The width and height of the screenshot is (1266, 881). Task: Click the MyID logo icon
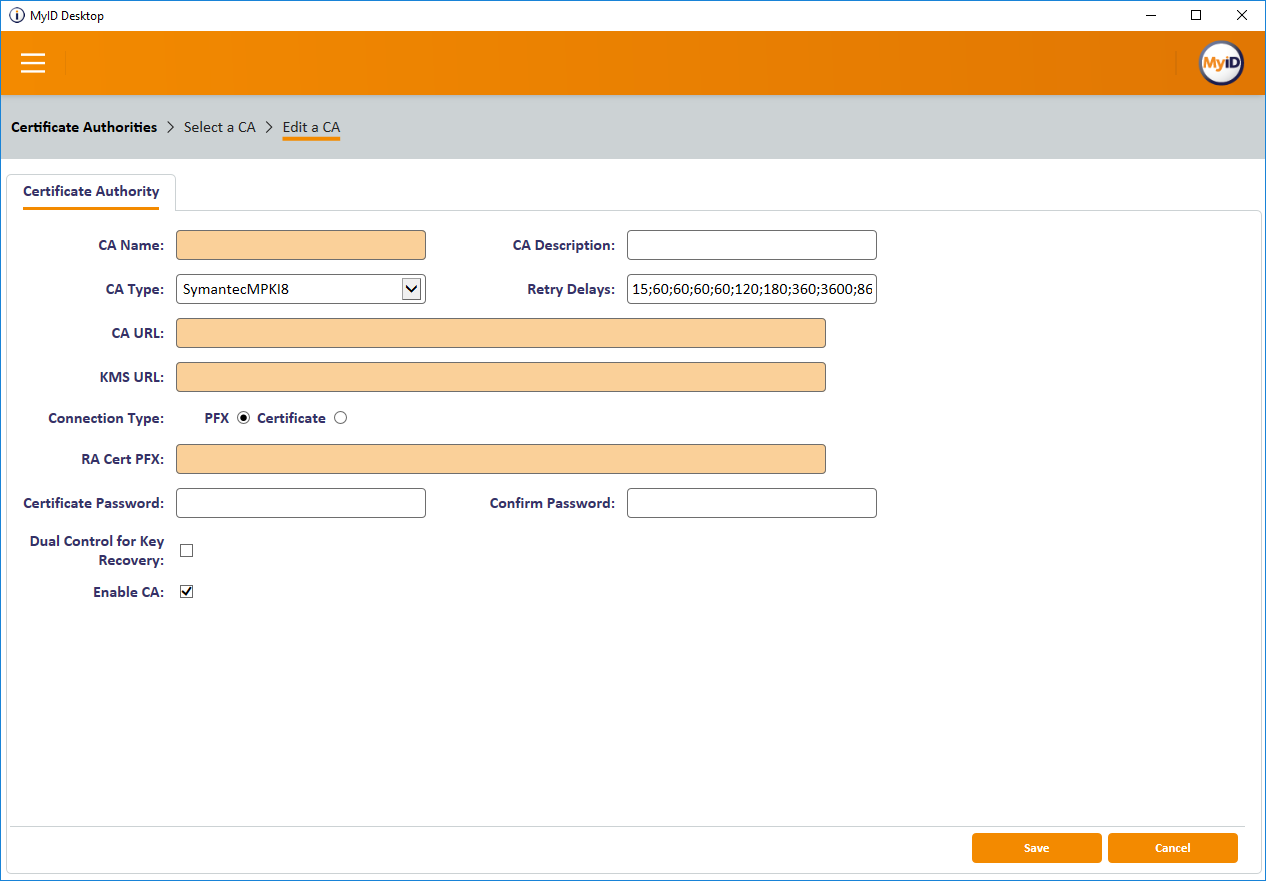click(x=1221, y=63)
